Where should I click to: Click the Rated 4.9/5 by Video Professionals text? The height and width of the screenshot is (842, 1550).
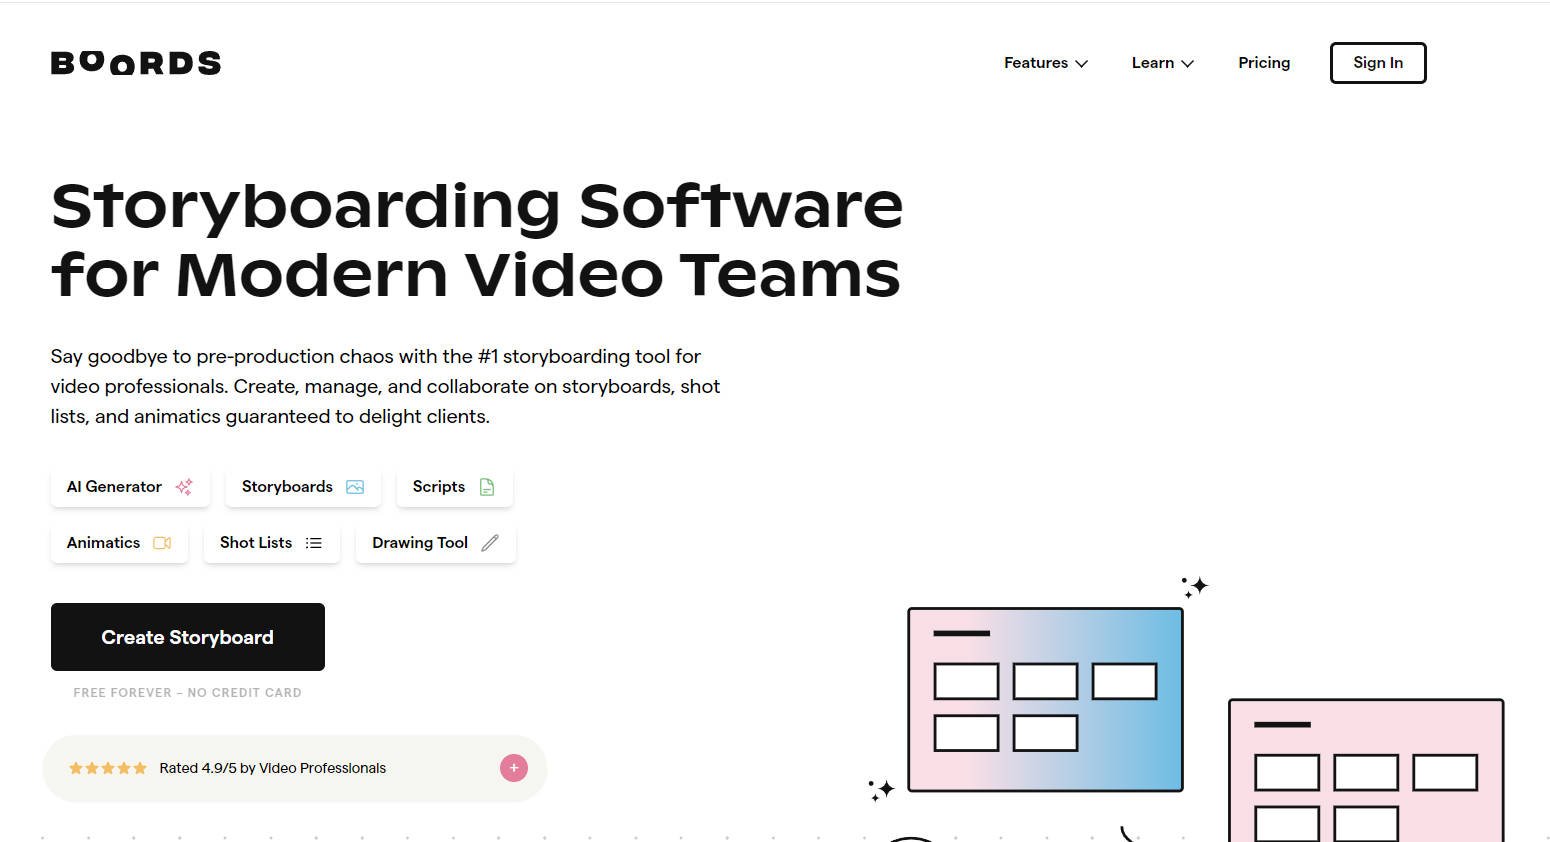[273, 768]
